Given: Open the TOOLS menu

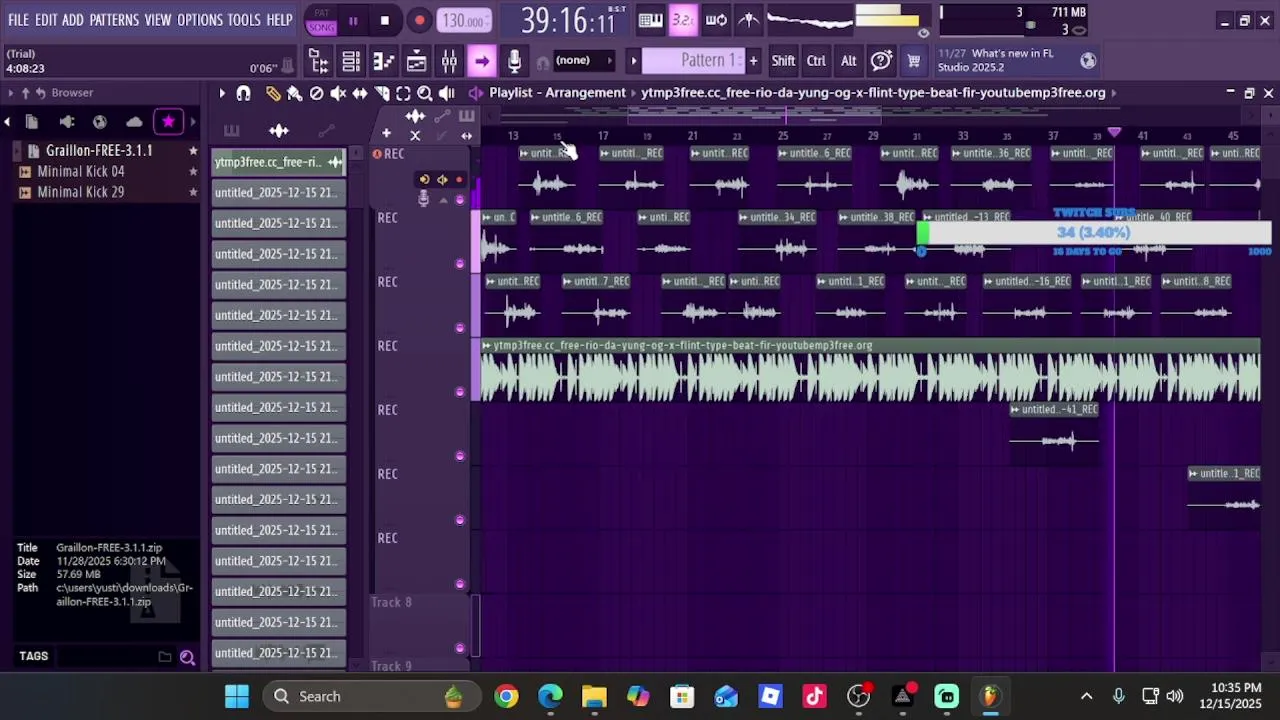Looking at the screenshot, I should pos(244,20).
